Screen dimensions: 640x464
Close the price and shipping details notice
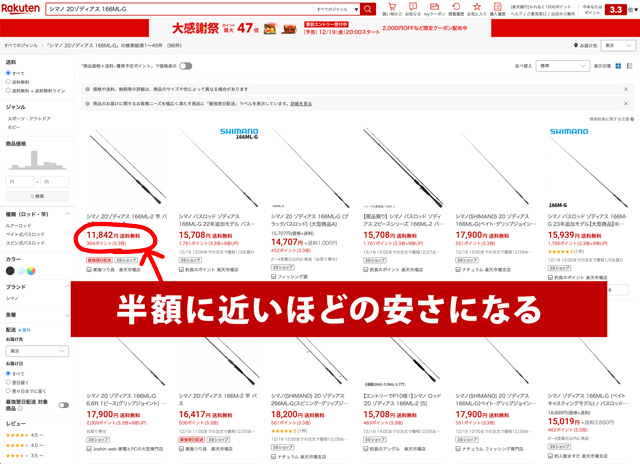[626, 89]
